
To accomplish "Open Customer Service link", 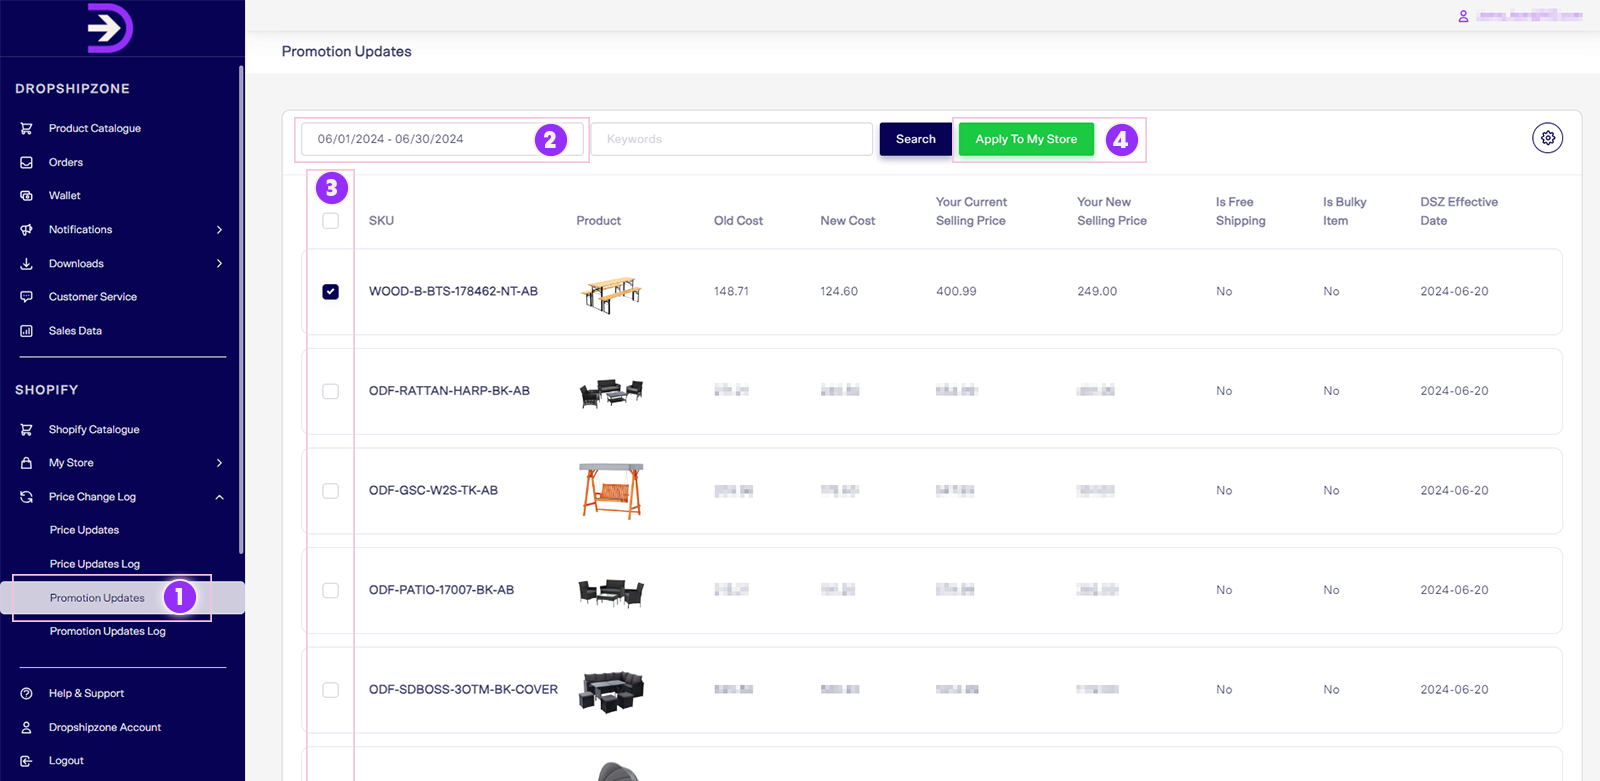I will click(x=93, y=297).
